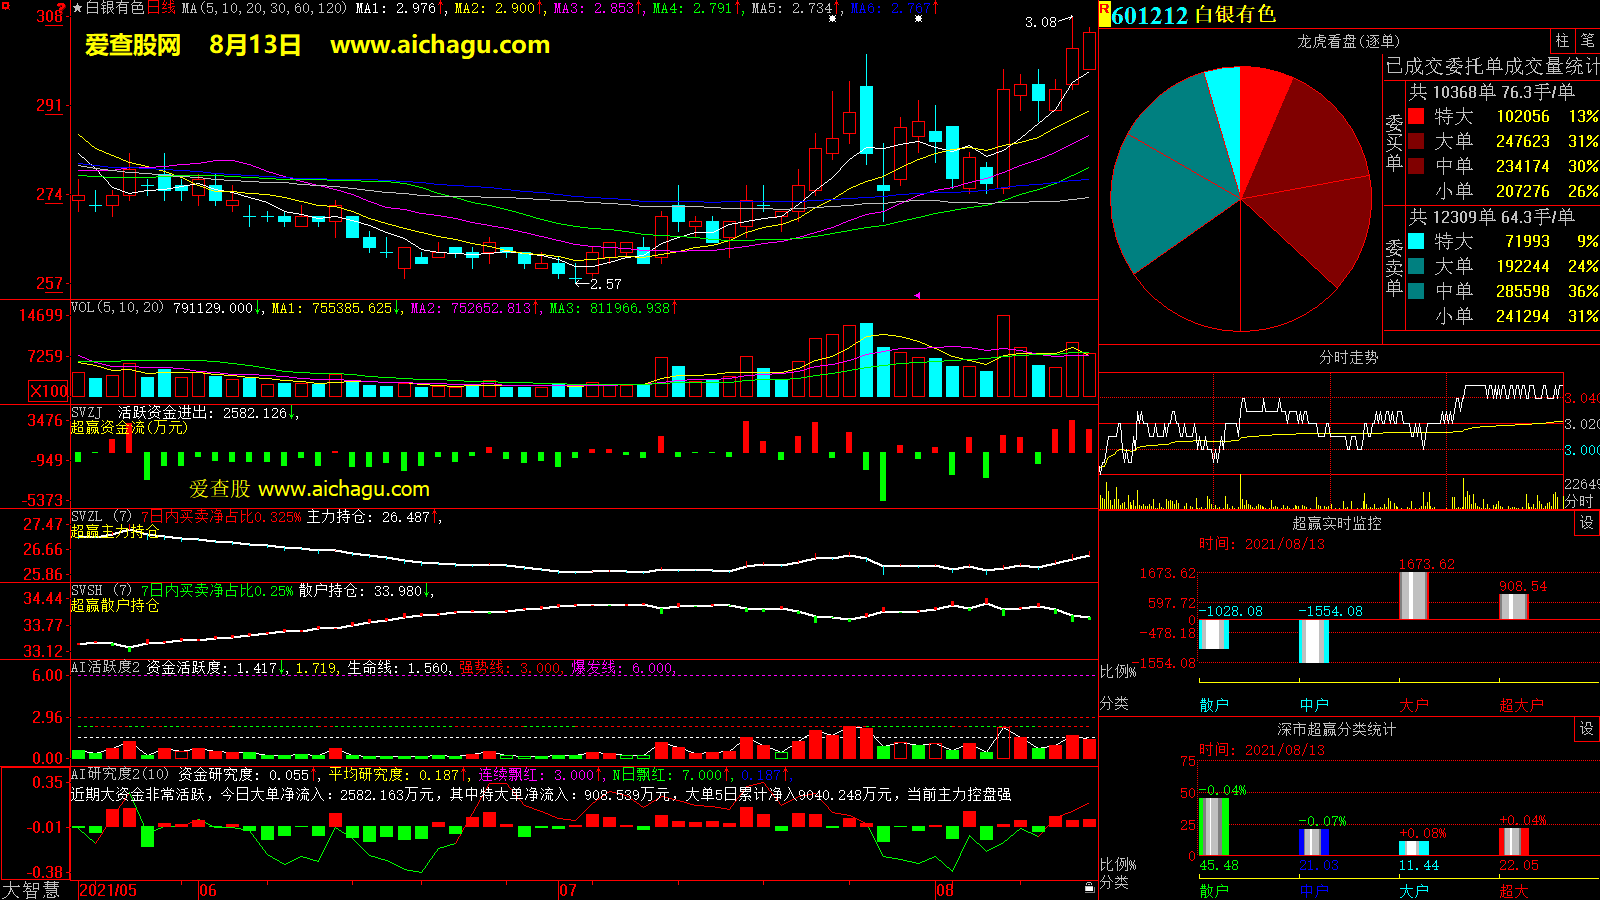This screenshot has width=1600, height=900.
Task: Click the 08 month marker on timeline
Action: tap(944, 890)
